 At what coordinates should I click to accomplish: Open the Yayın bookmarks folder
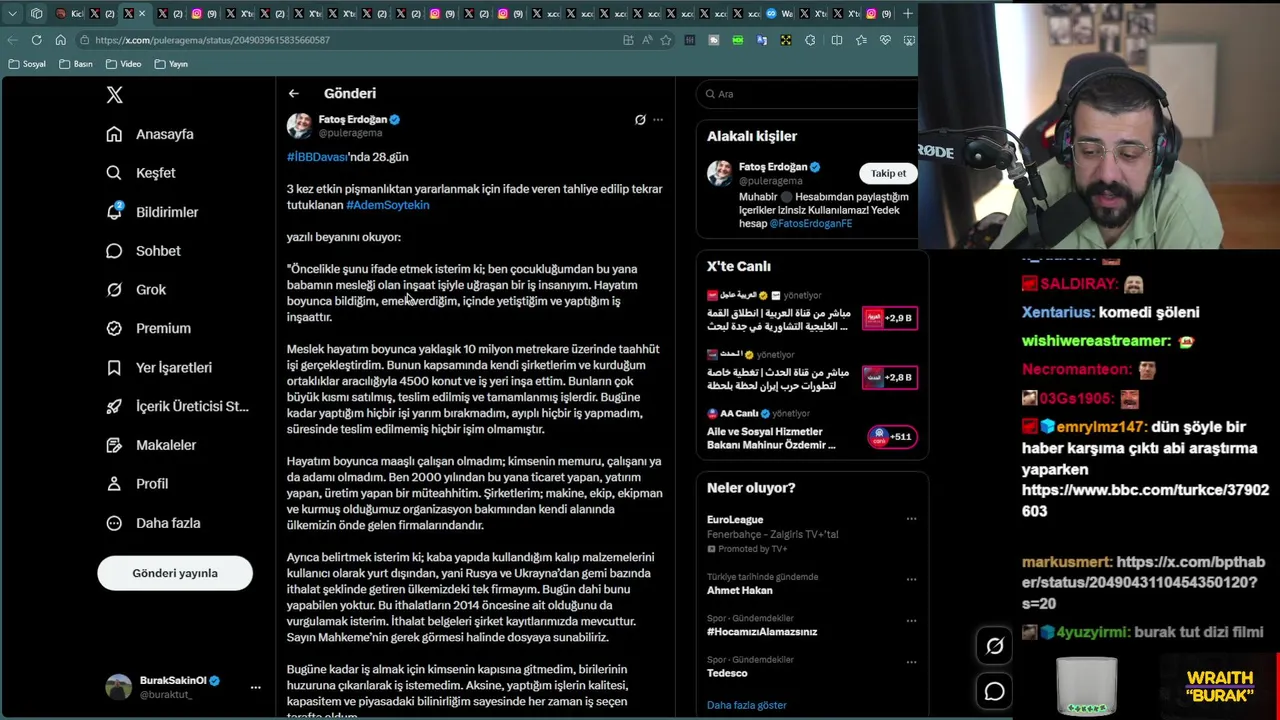click(171, 64)
